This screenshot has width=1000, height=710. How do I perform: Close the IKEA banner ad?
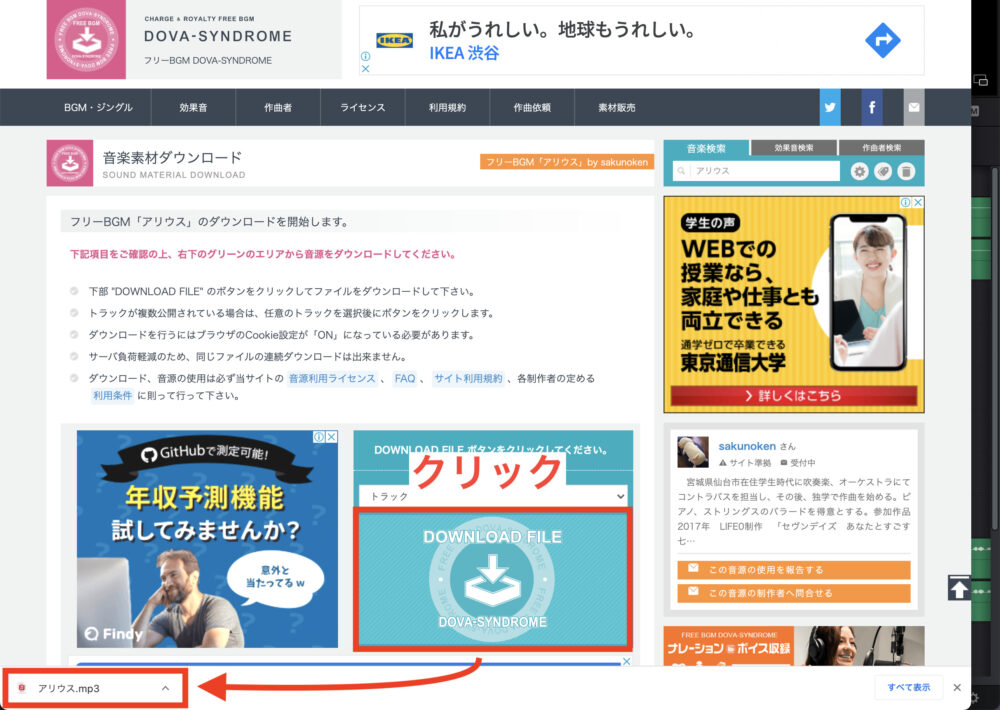(x=365, y=69)
